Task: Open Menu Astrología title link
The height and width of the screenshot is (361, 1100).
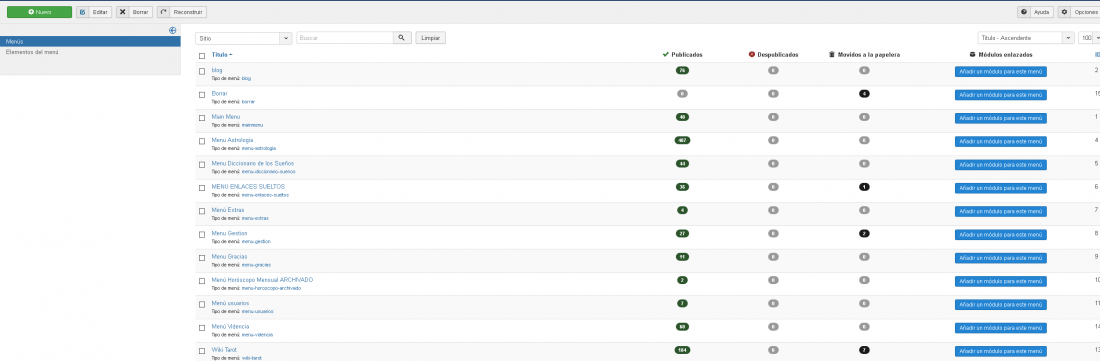Action: click(232, 139)
